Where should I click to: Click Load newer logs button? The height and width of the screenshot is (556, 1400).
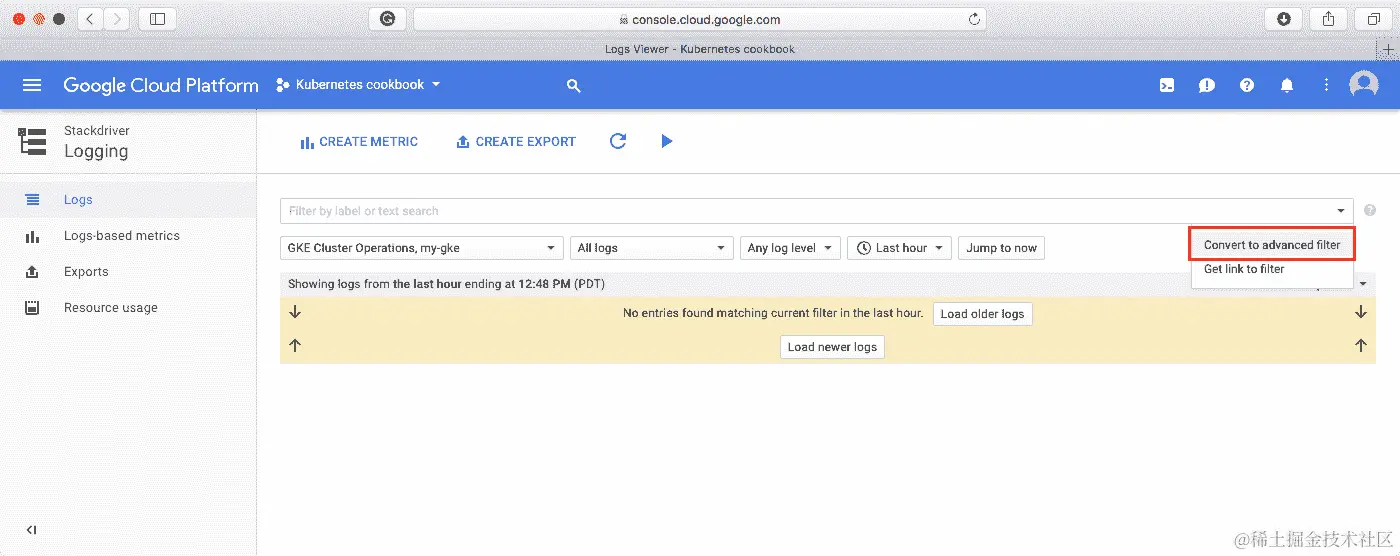(832, 347)
